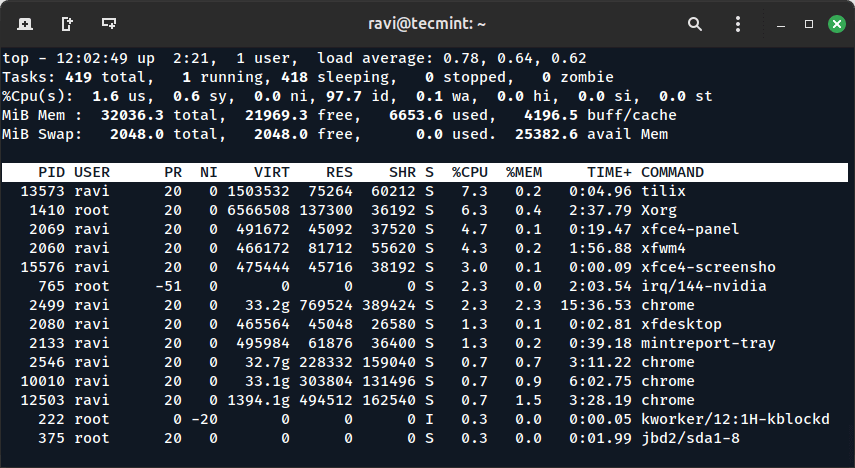855x468 pixels.
Task: Select the mintreport-tray command entry
Action: click(x=708, y=343)
